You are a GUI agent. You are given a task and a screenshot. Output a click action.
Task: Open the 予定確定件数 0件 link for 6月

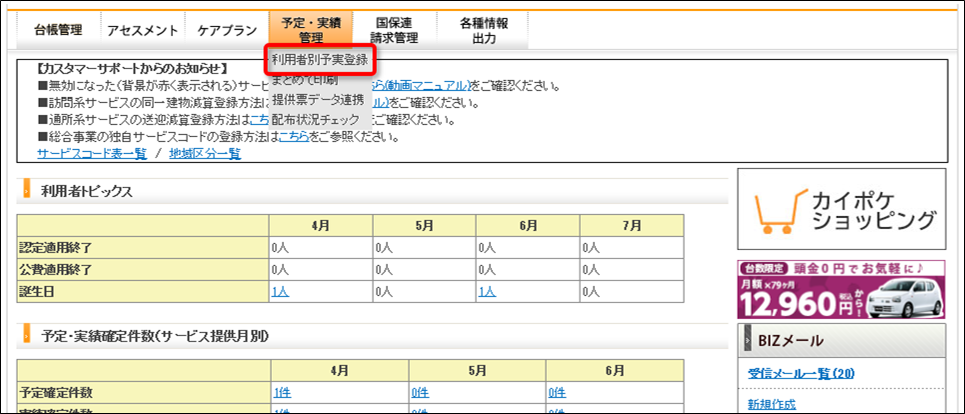(x=558, y=393)
